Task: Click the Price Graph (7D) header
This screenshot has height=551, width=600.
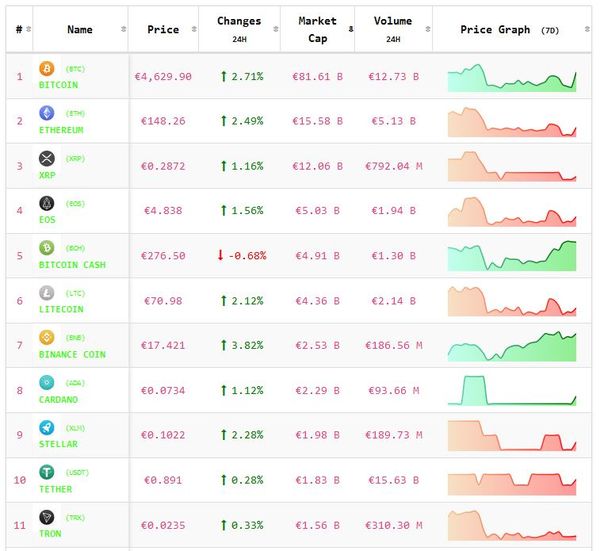Action: pos(512,29)
